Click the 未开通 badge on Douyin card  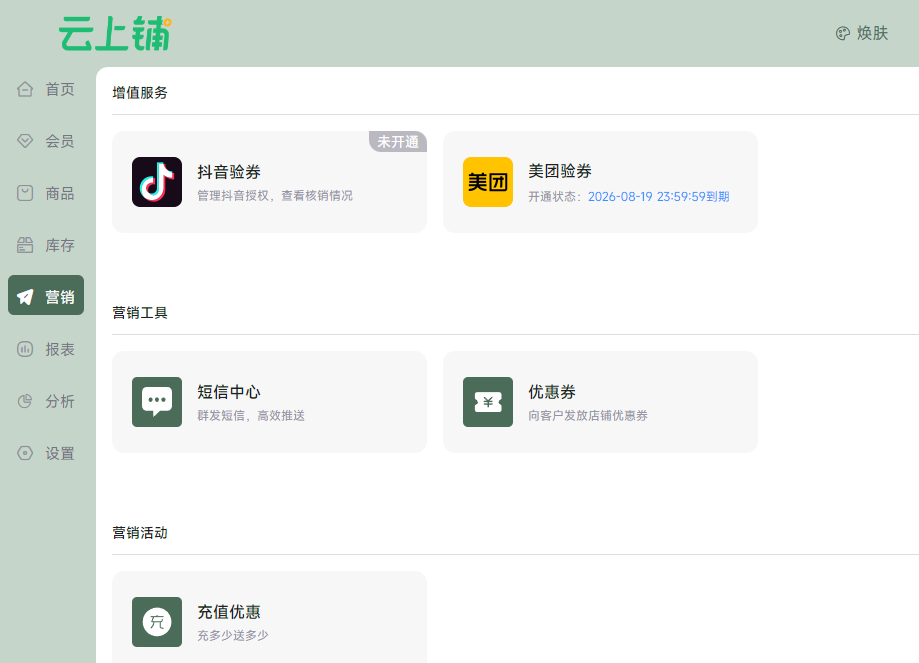398,142
